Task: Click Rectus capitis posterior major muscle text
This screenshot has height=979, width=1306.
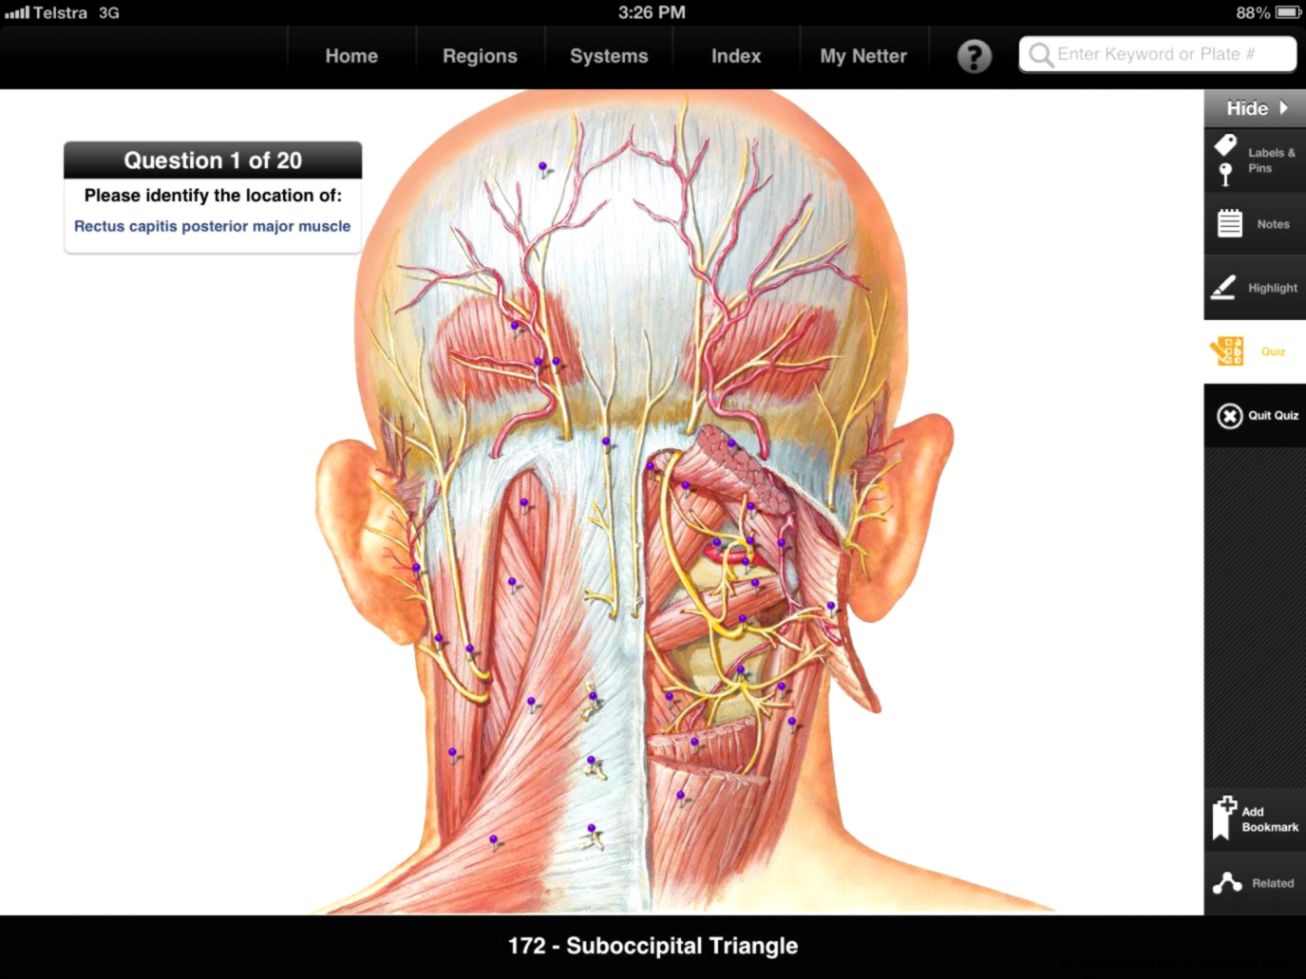Action: coord(212,226)
